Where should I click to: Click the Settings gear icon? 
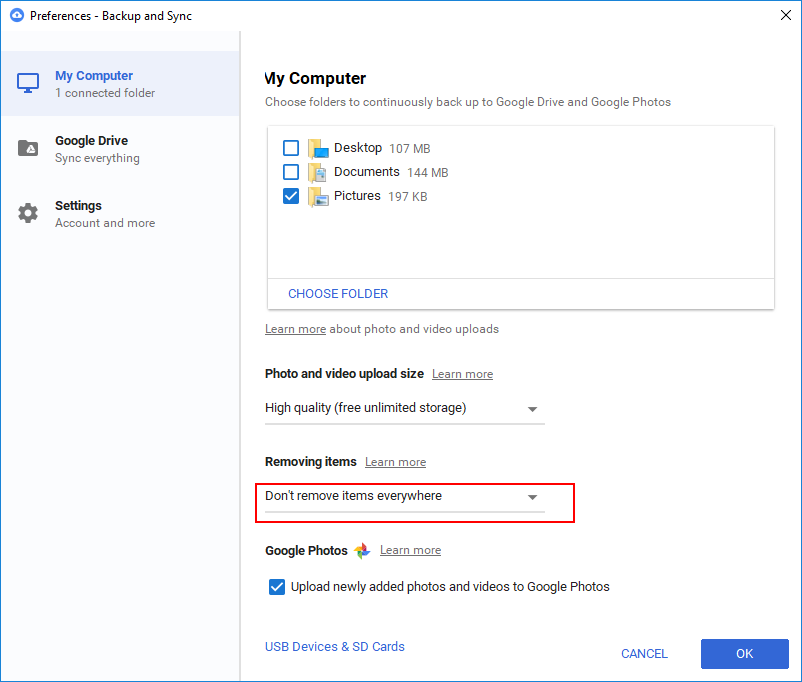pyautogui.click(x=28, y=214)
